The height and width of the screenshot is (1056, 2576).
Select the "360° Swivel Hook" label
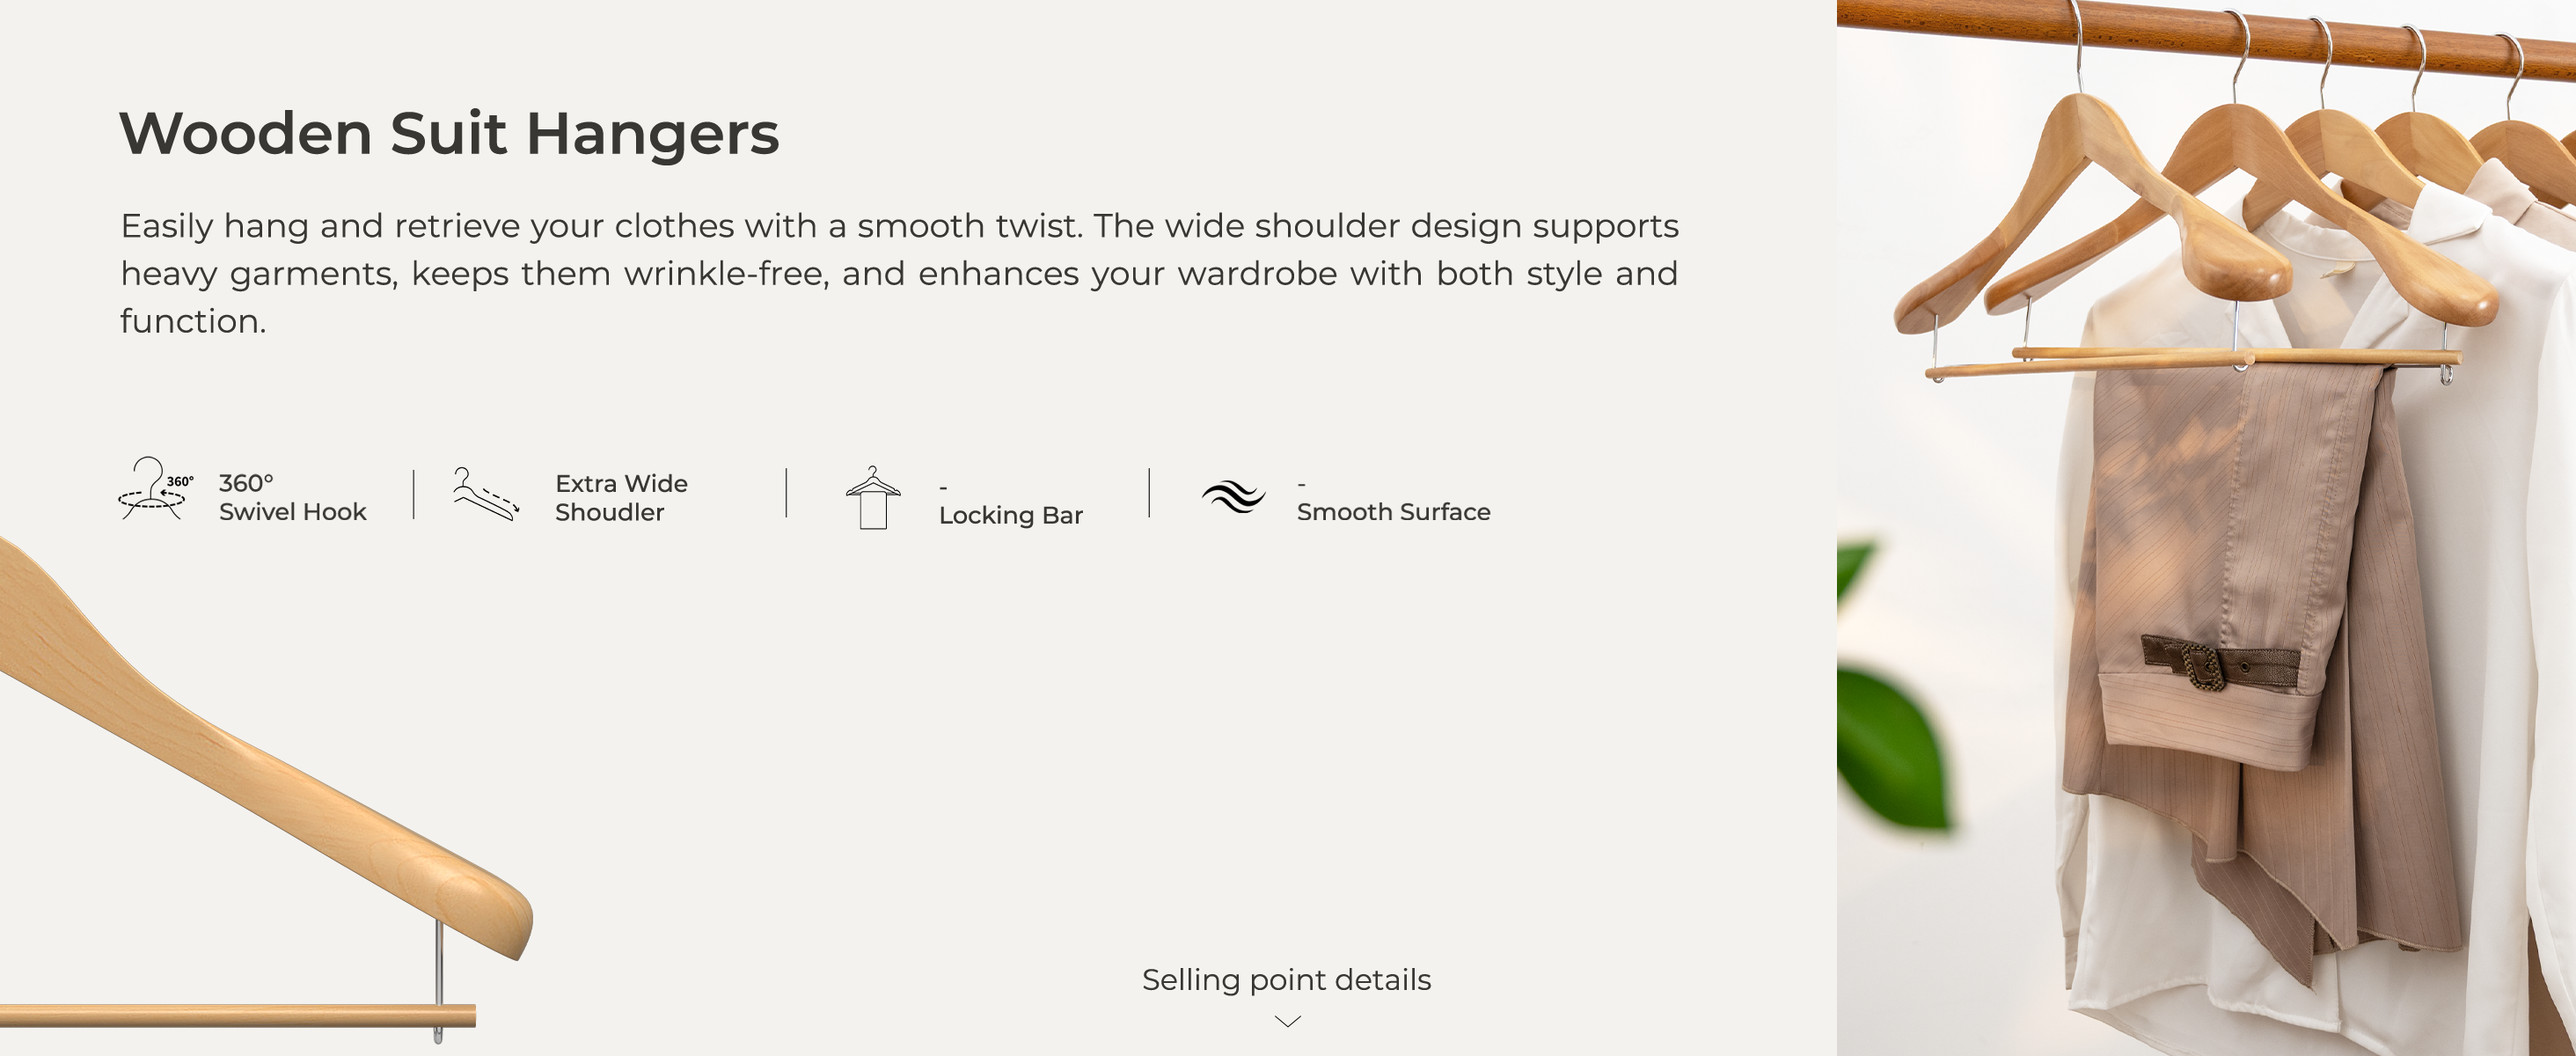[292, 497]
